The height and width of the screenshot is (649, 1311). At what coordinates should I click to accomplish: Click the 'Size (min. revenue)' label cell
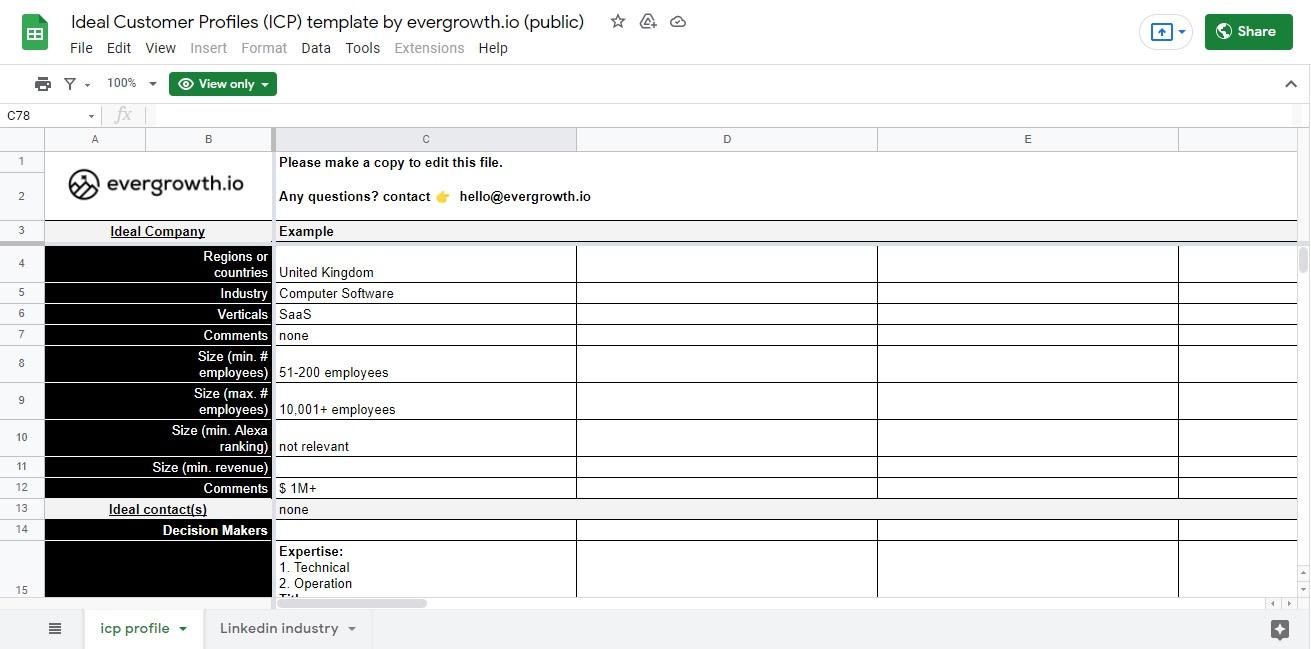(x=158, y=467)
